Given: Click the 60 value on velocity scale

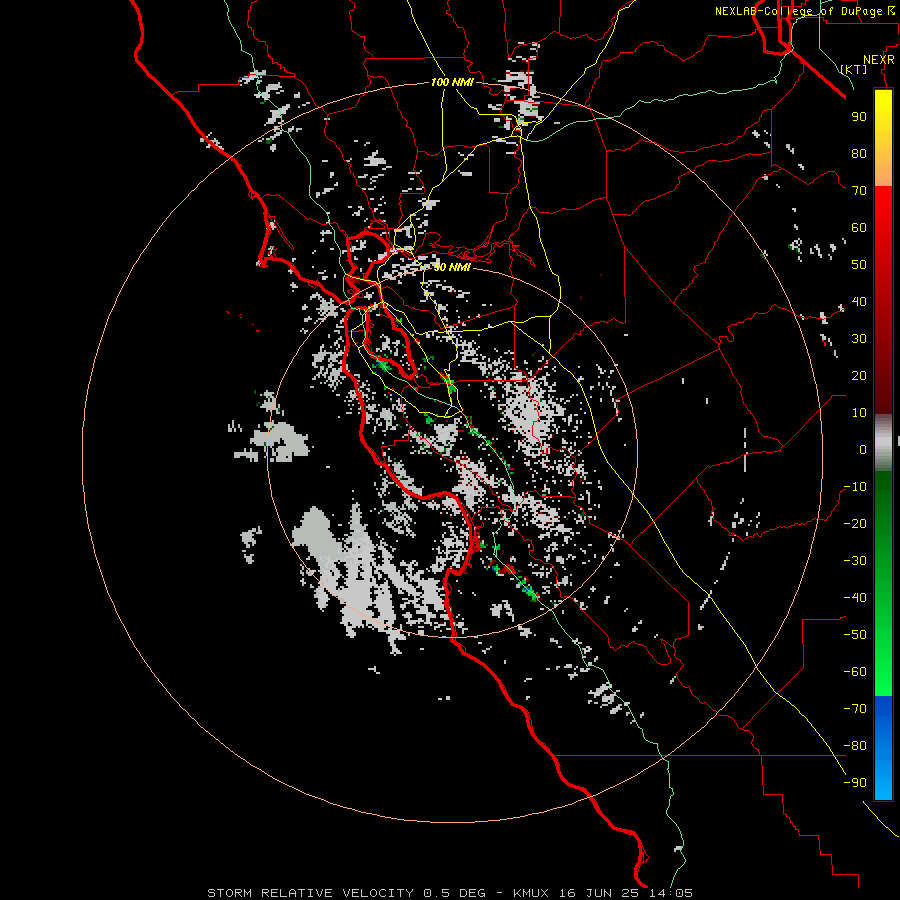Looking at the screenshot, I should (x=859, y=228).
